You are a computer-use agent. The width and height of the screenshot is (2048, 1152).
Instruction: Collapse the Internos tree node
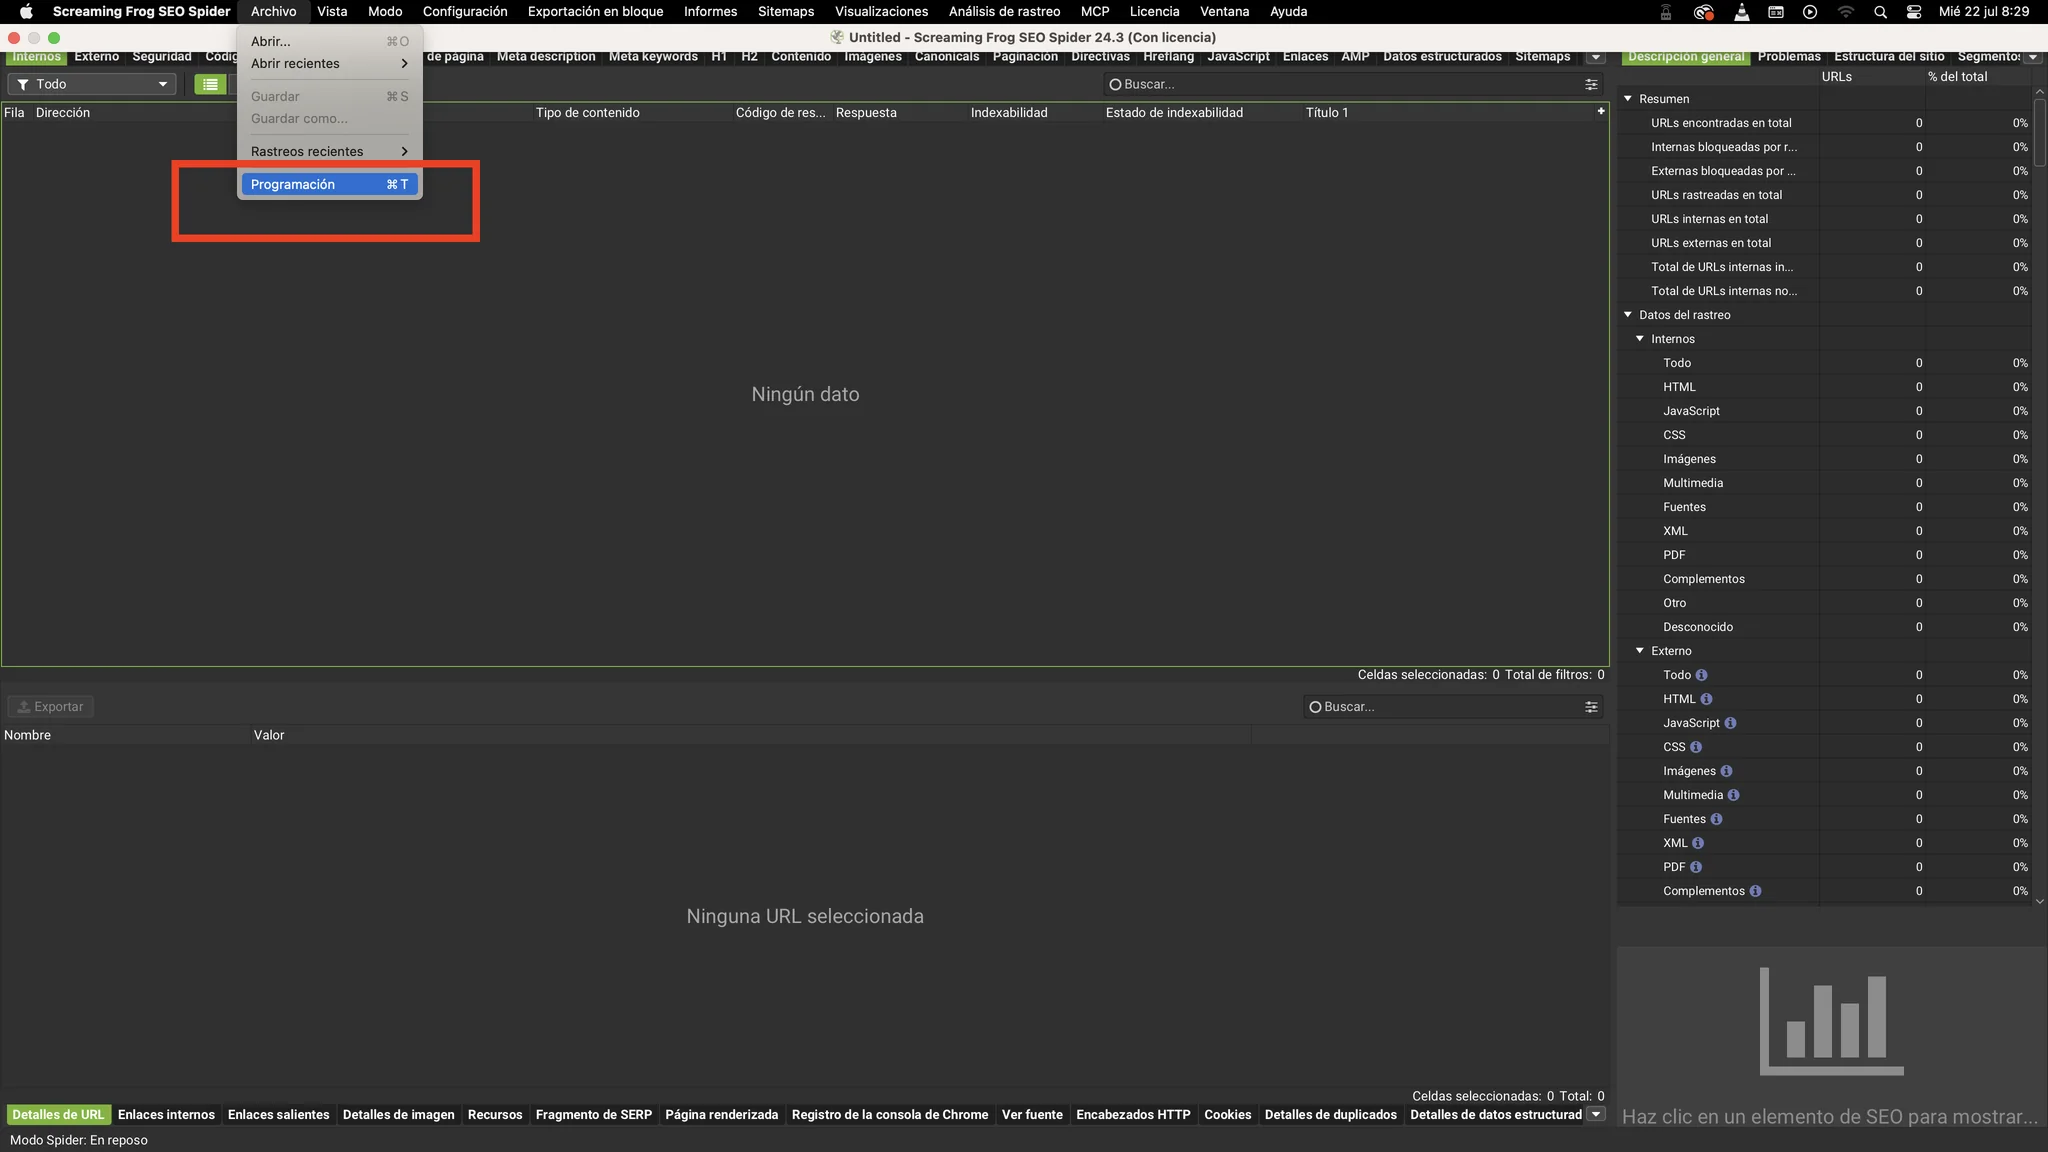point(1640,338)
